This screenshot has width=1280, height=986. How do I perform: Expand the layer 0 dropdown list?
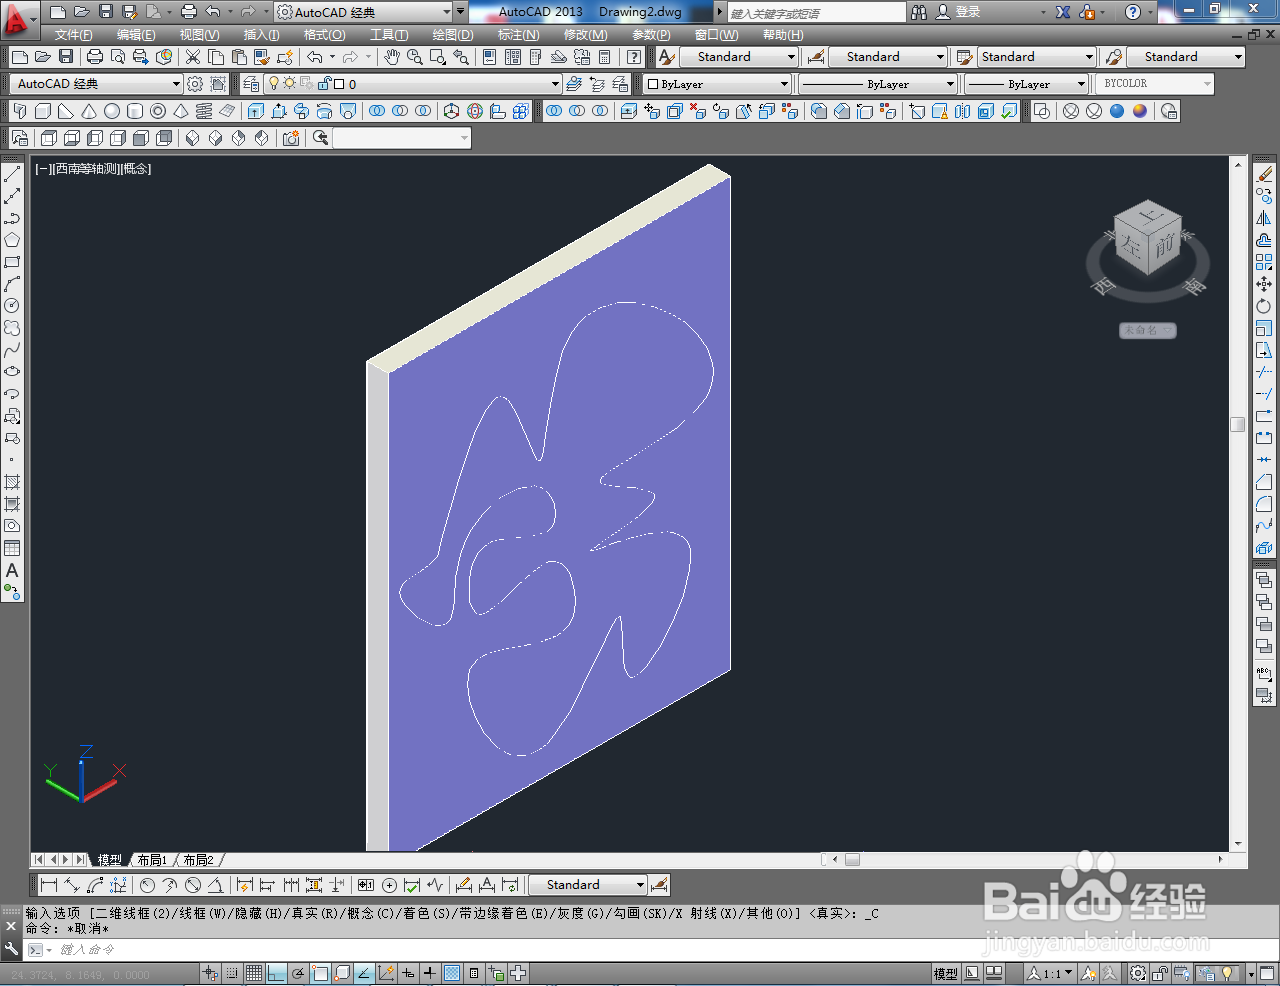(x=555, y=84)
